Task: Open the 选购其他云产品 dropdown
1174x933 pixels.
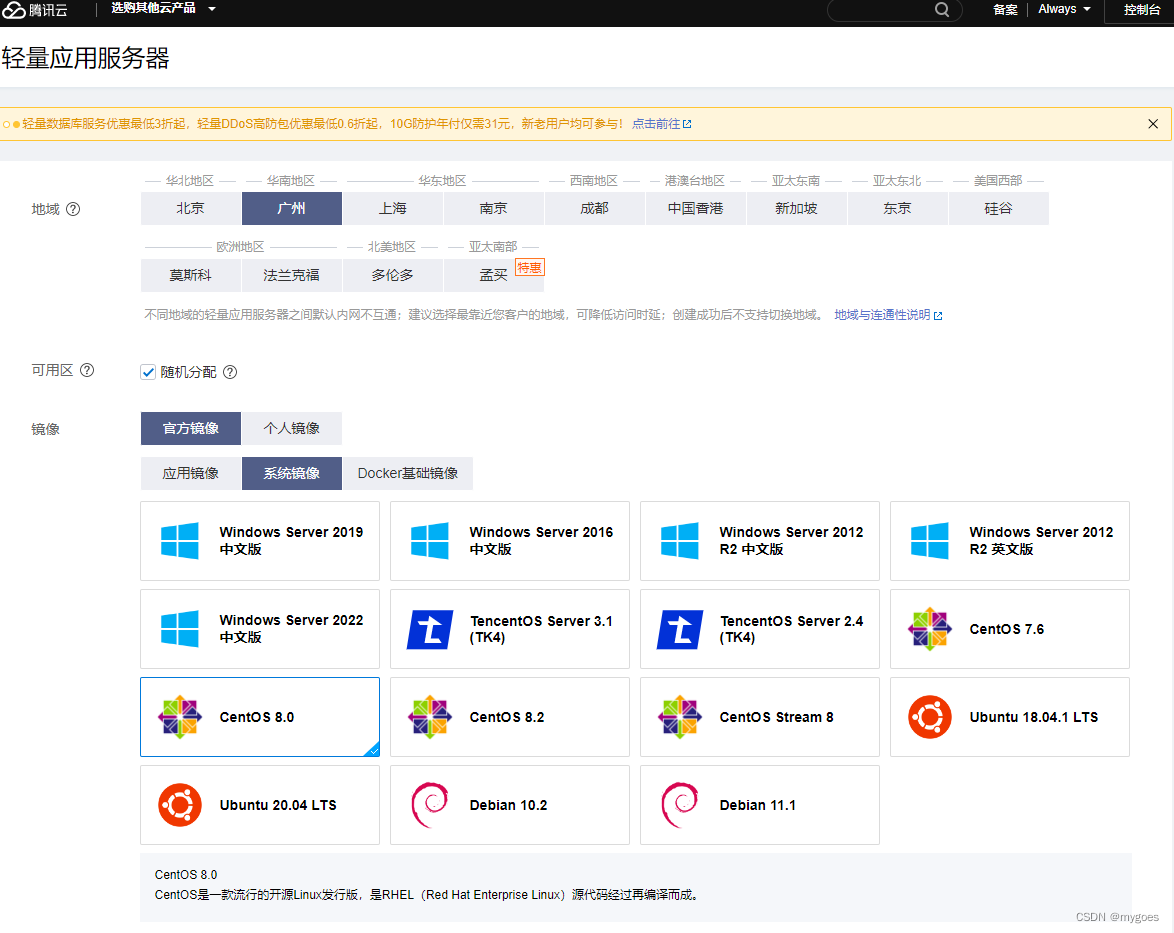Action: click(x=163, y=9)
